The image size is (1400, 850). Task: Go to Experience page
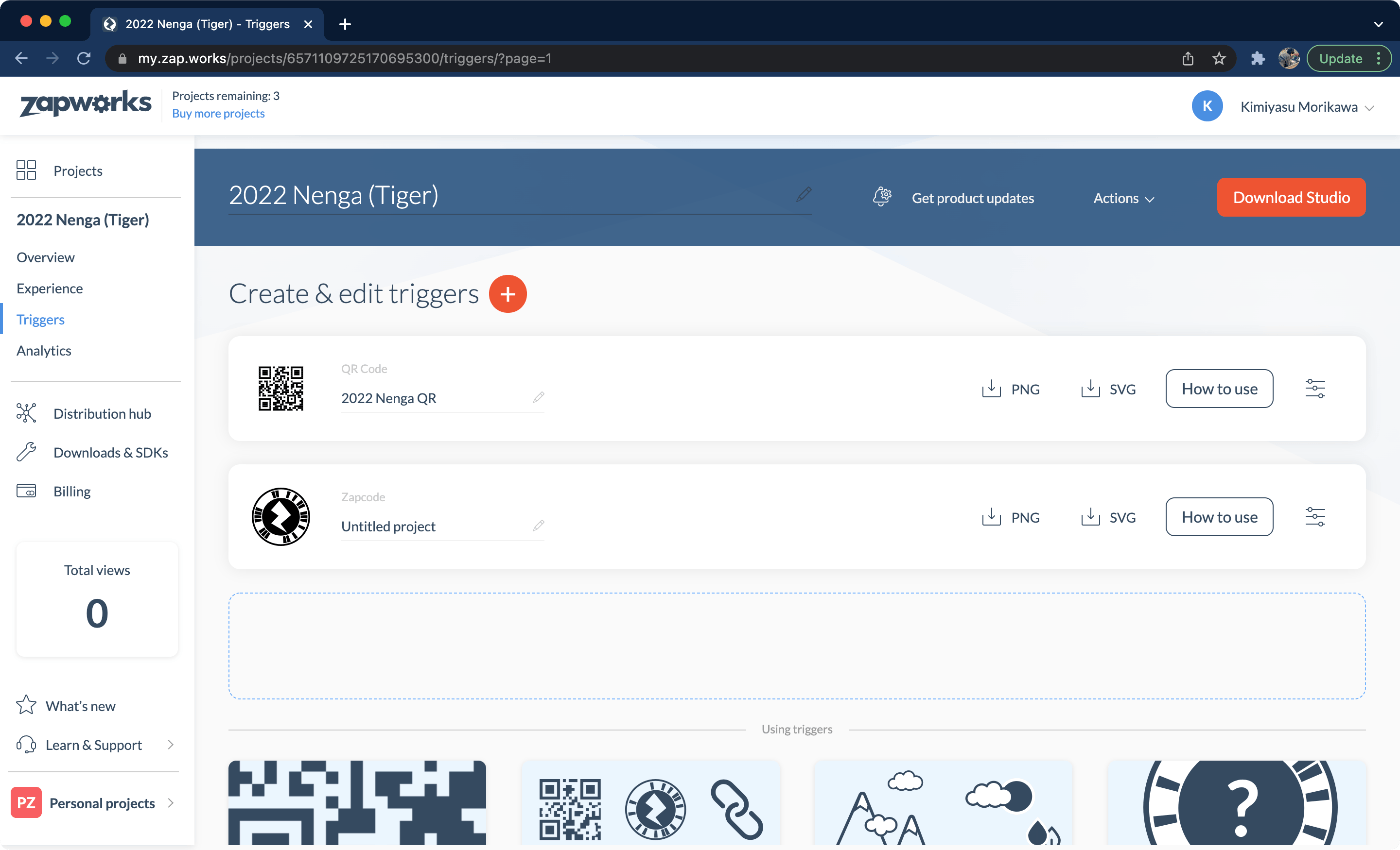point(50,288)
